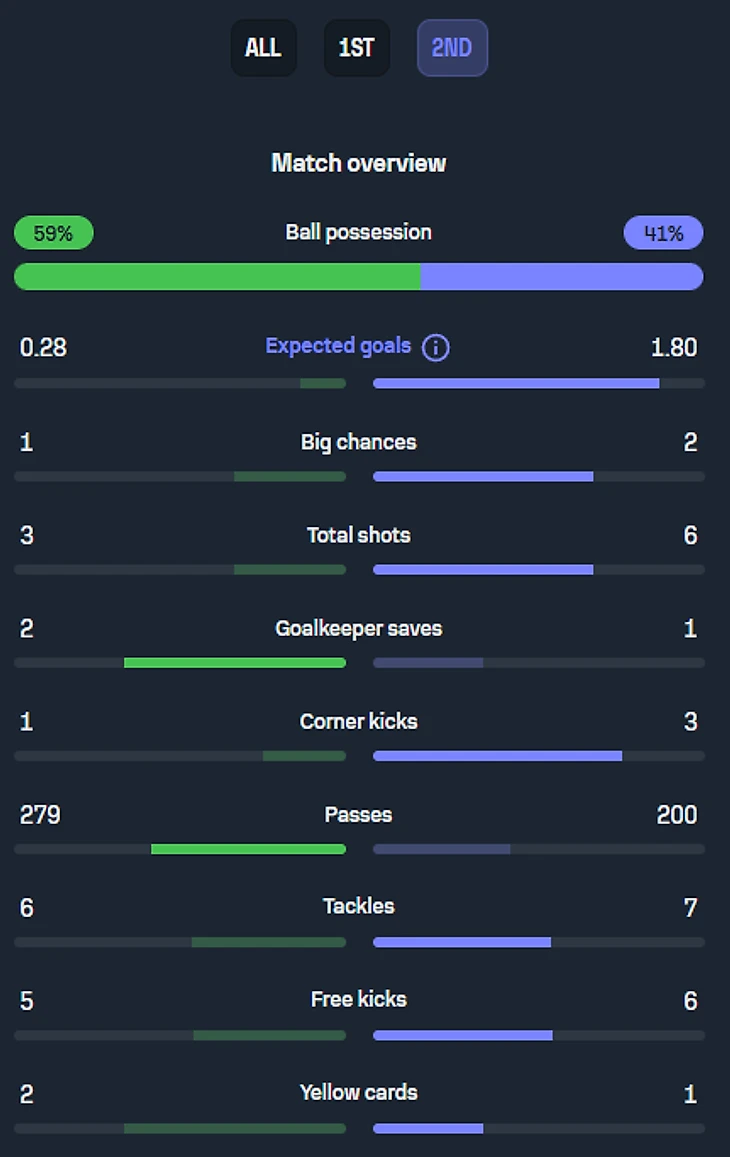This screenshot has height=1157, width=730.
Task: Click the green ball possession bar segment
Action: tap(217, 277)
